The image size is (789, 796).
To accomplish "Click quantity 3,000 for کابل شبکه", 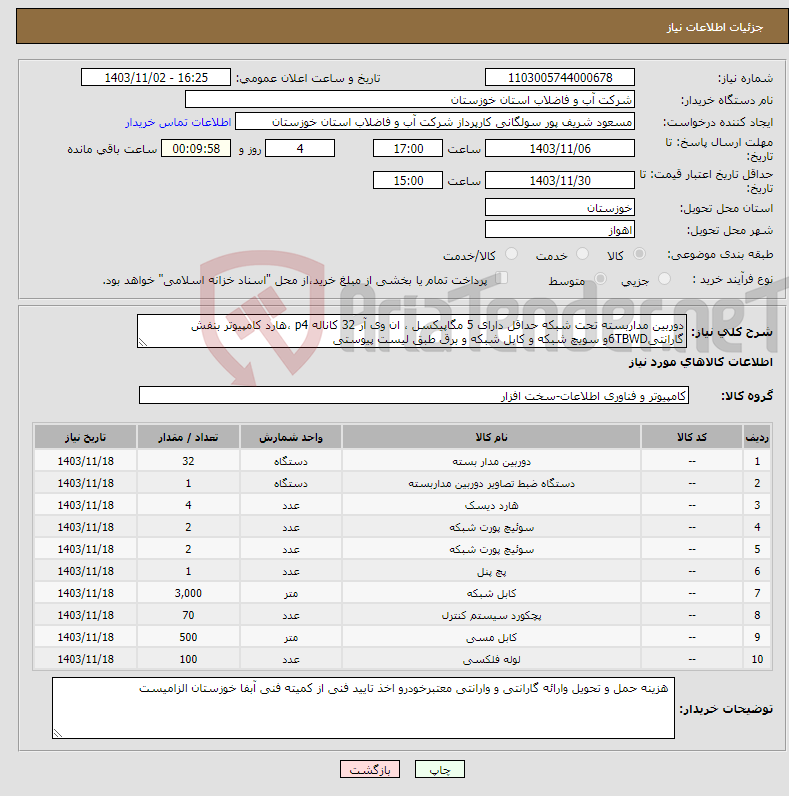I will [188, 593].
